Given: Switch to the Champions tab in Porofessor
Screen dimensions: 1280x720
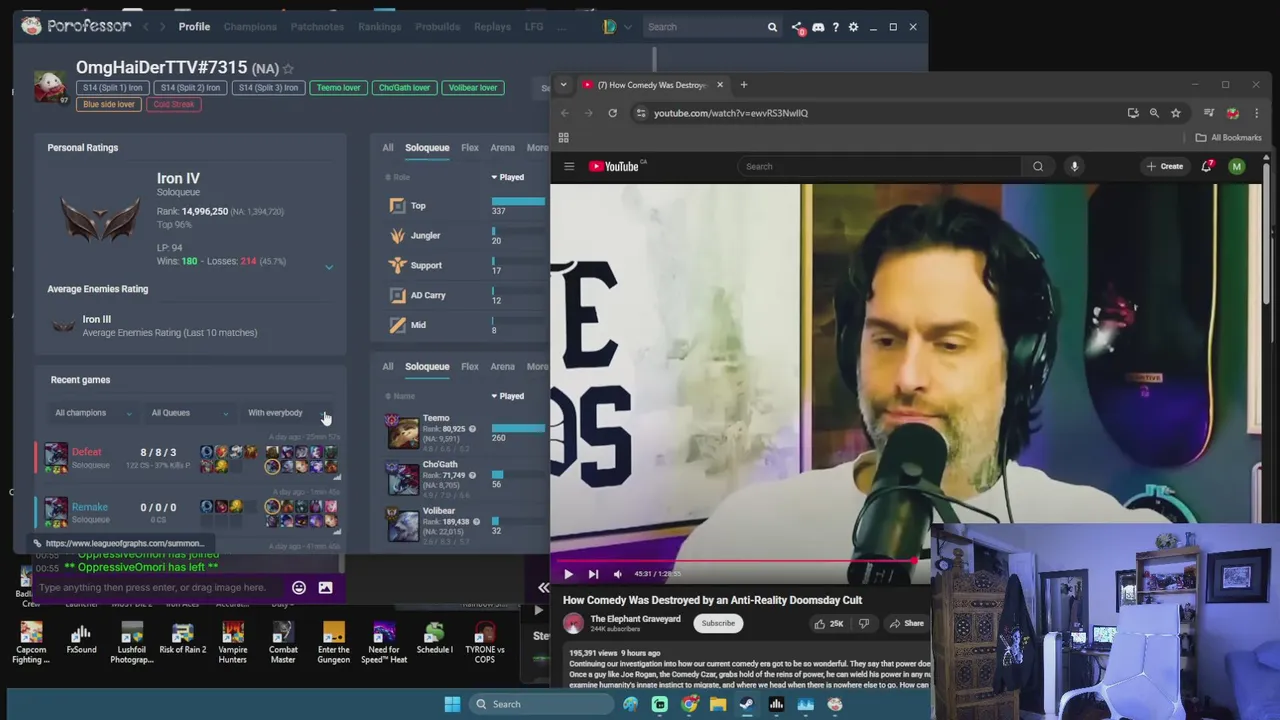Looking at the screenshot, I should point(250,27).
